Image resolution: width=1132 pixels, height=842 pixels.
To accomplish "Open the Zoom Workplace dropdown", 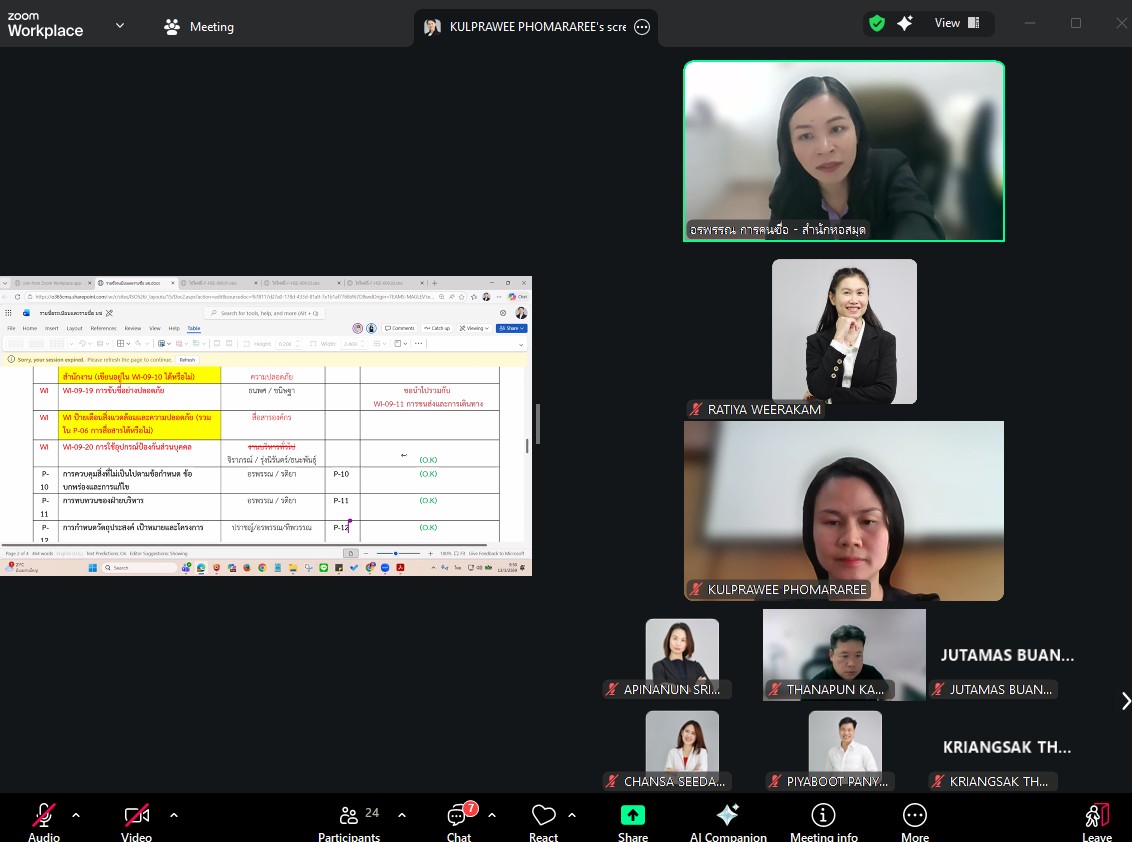I will click(120, 26).
